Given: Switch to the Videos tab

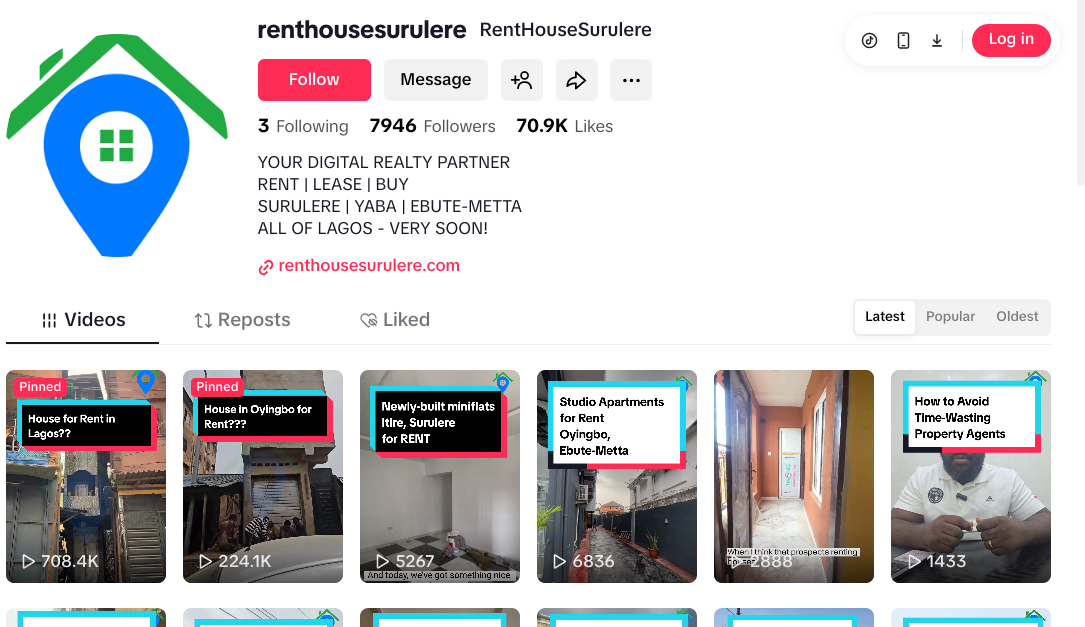Looking at the screenshot, I should pyautogui.click(x=83, y=320).
